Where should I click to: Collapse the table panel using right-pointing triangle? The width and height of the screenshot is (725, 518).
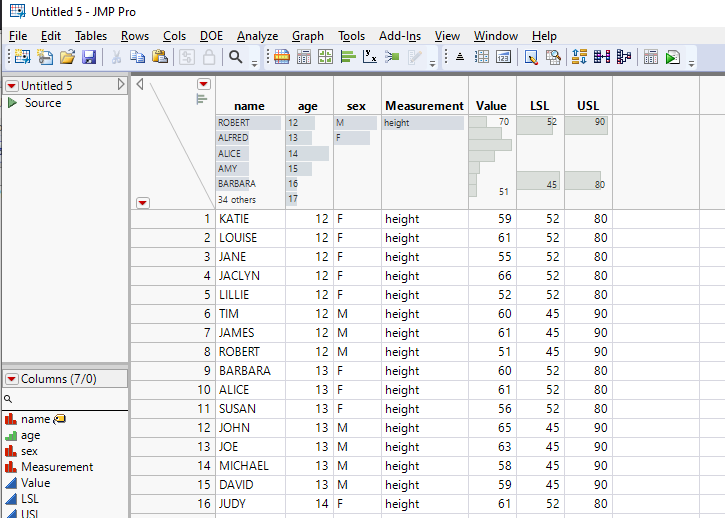click(121, 86)
